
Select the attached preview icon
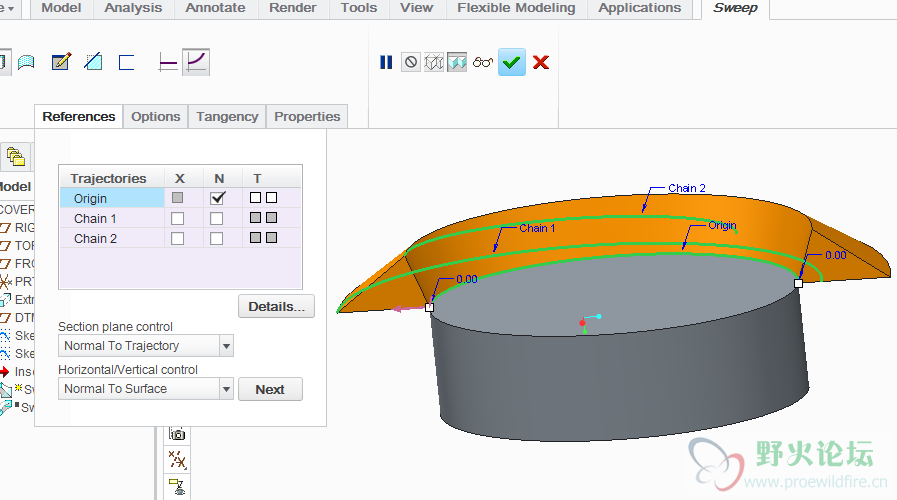point(457,62)
